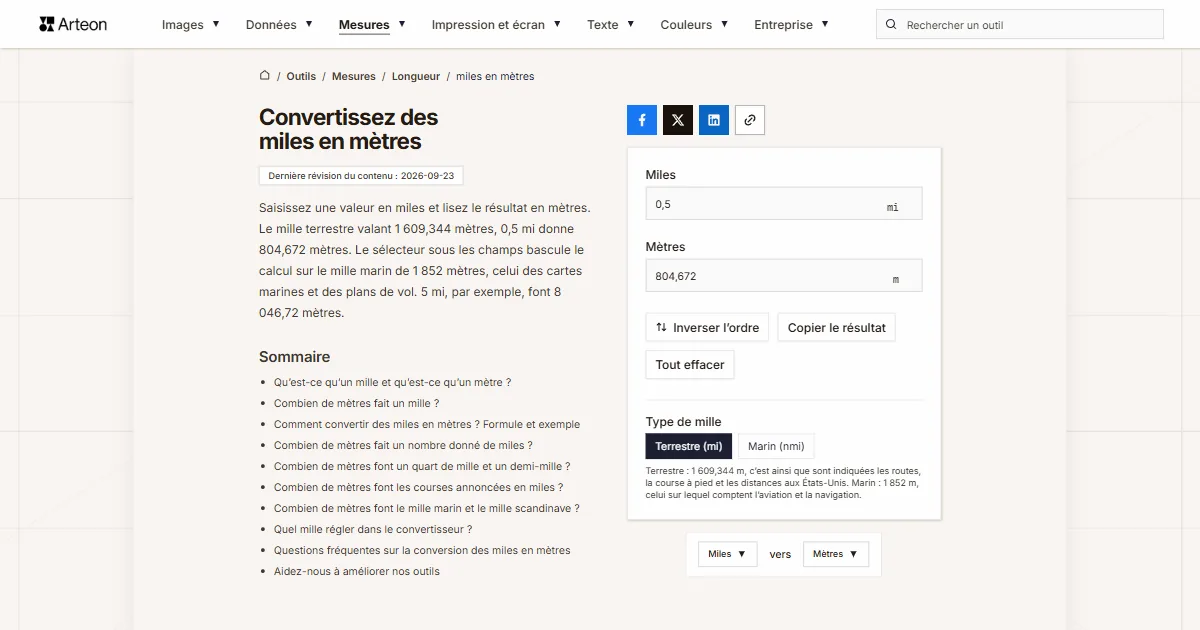Image resolution: width=1200 pixels, height=630 pixels.
Task: Focus the Mètres result field
Action: (x=784, y=276)
